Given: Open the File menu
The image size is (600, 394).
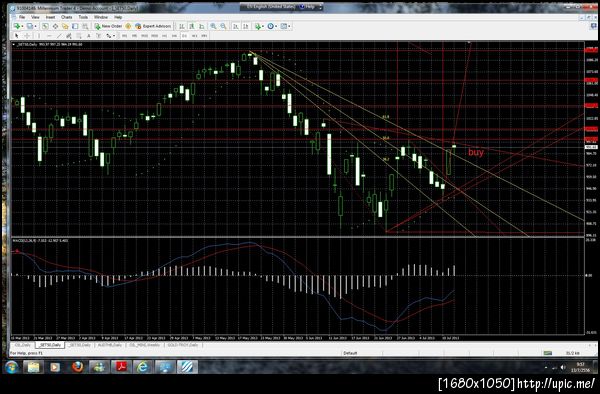Looking at the screenshot, I should (x=22, y=17).
